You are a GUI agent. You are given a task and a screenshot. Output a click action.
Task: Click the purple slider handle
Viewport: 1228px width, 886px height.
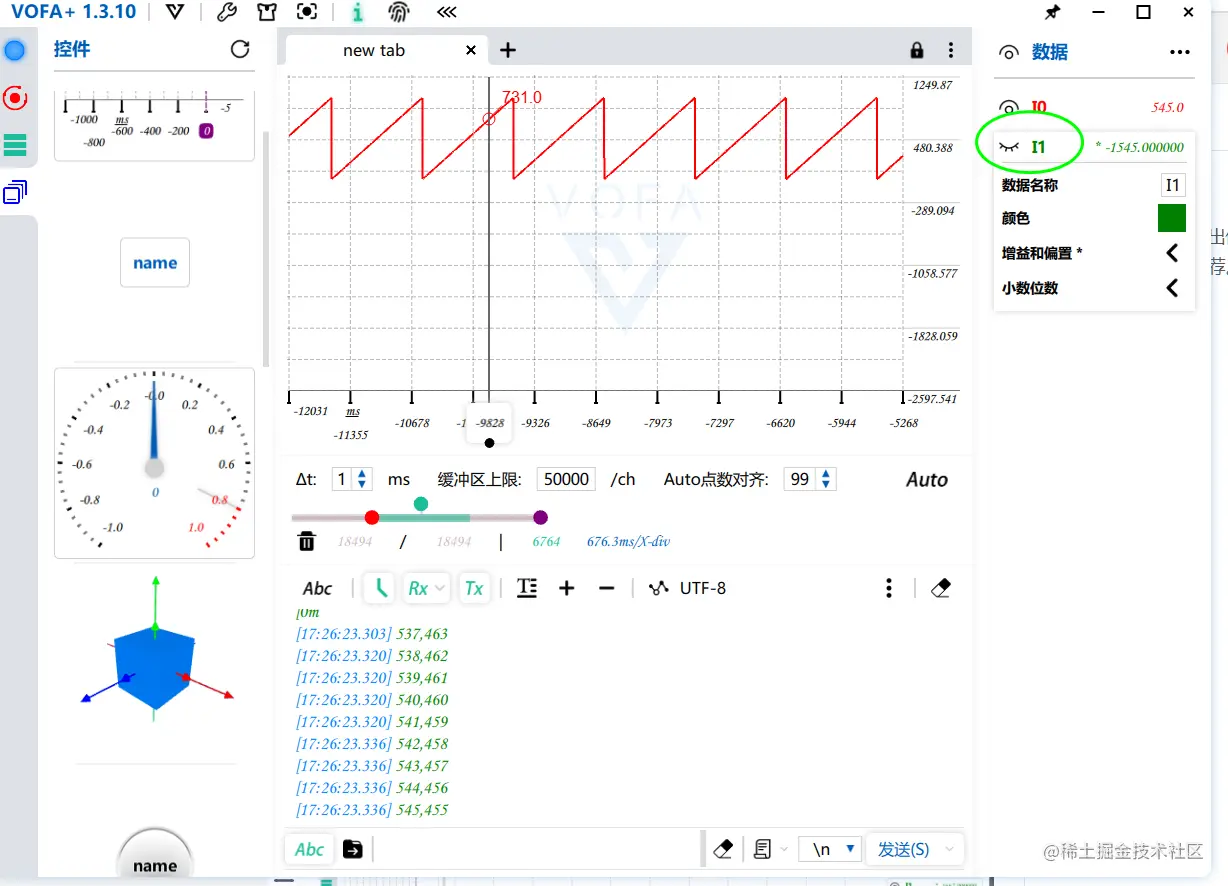[x=540, y=517]
